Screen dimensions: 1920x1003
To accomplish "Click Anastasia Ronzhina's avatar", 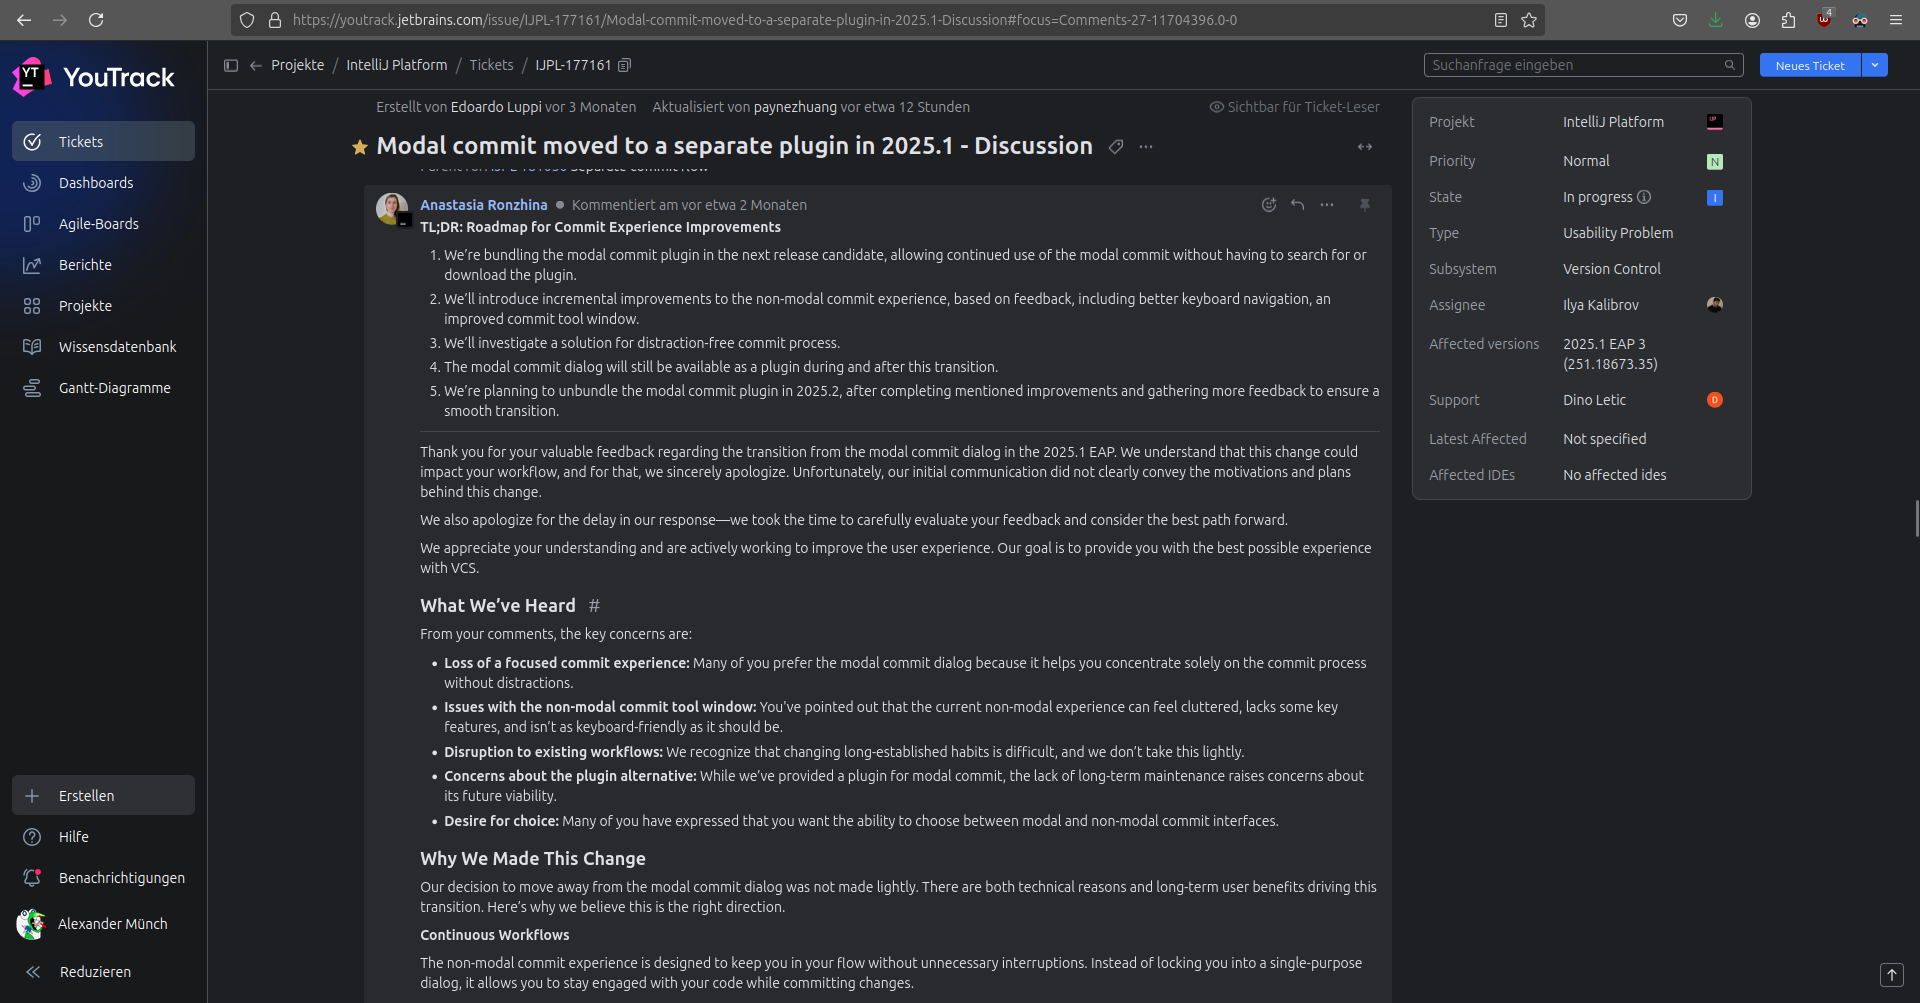I will [392, 209].
